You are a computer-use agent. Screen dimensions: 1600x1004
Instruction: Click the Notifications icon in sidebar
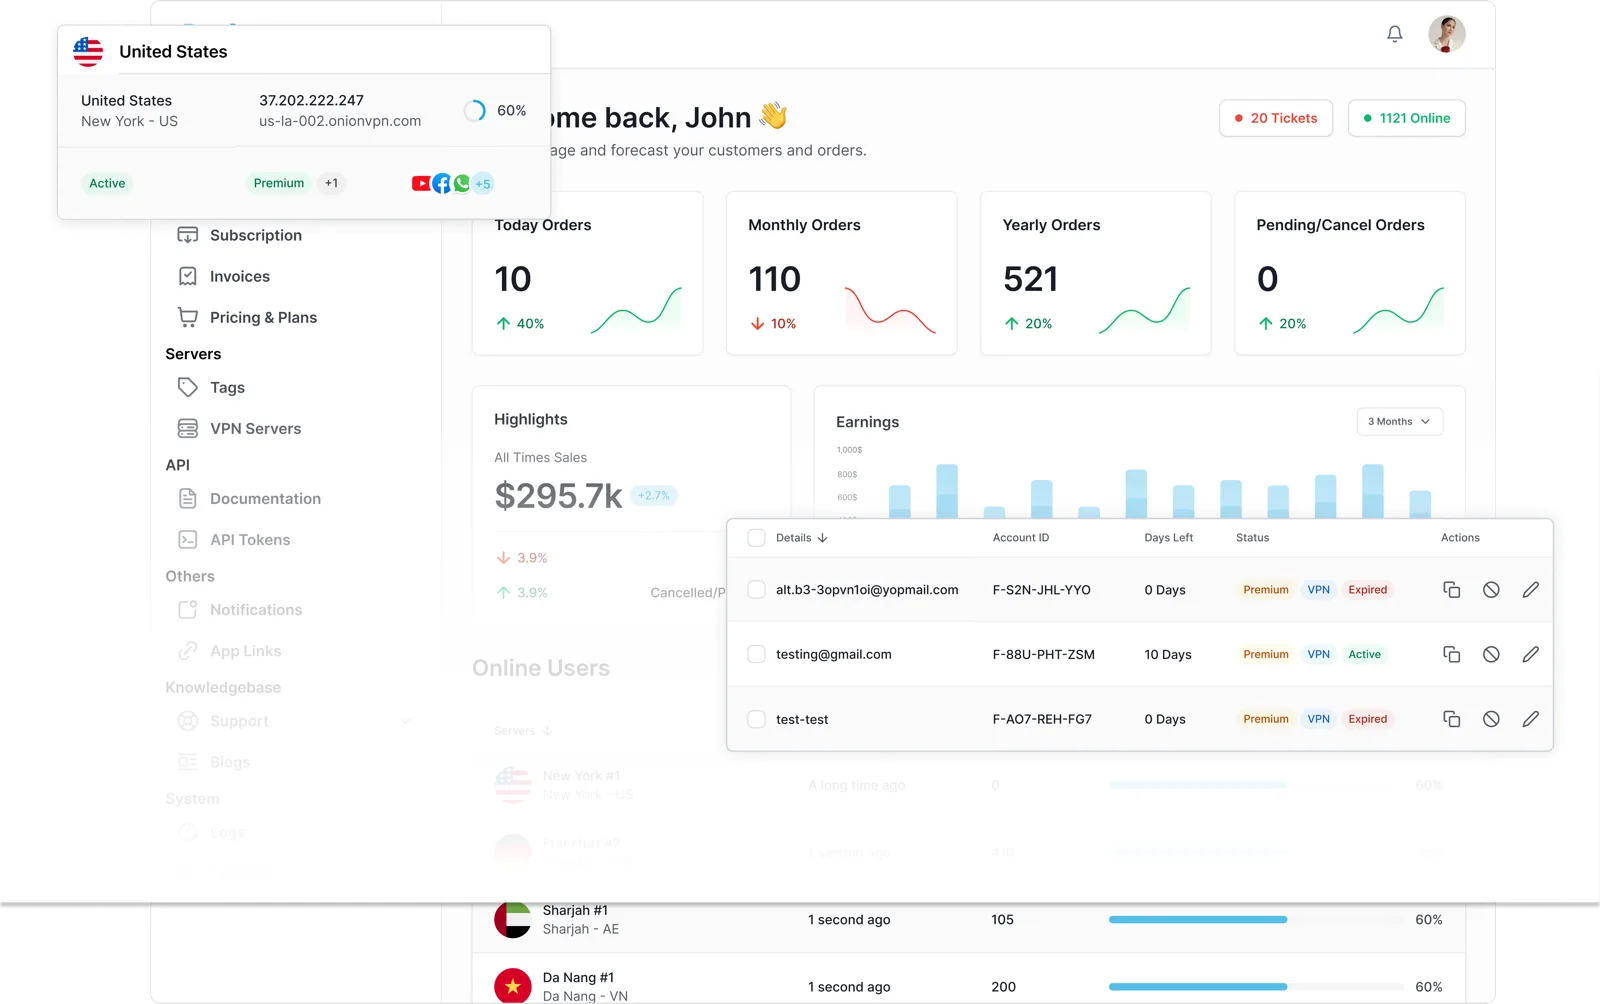click(x=187, y=609)
